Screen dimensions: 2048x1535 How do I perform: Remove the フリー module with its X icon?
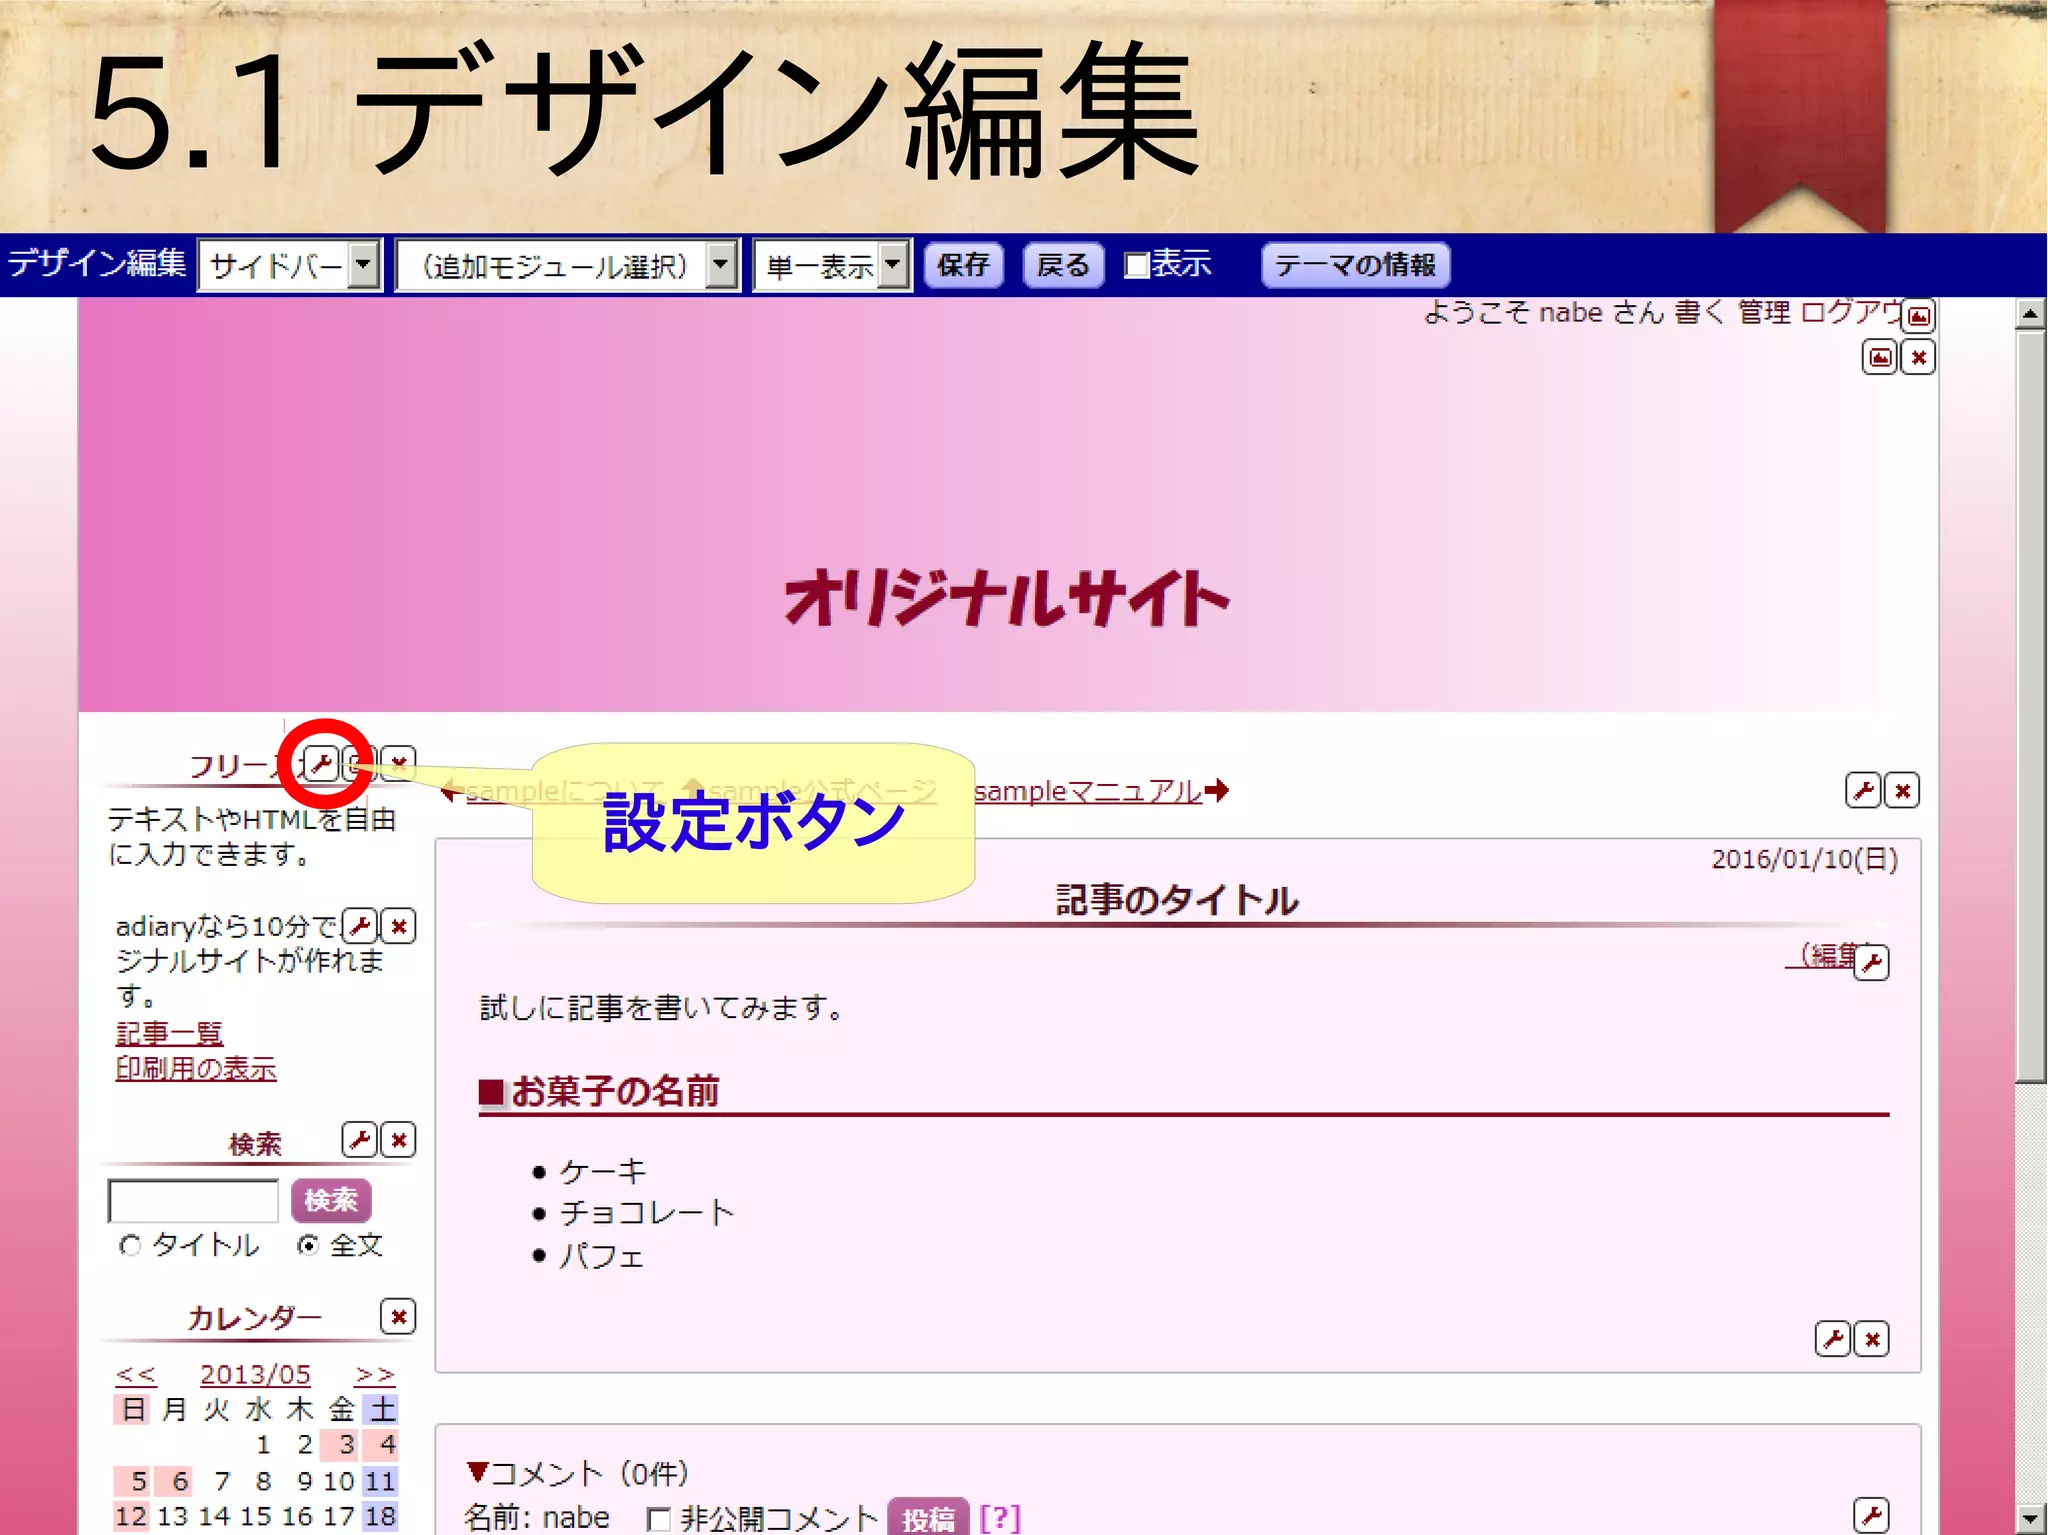coord(399,764)
